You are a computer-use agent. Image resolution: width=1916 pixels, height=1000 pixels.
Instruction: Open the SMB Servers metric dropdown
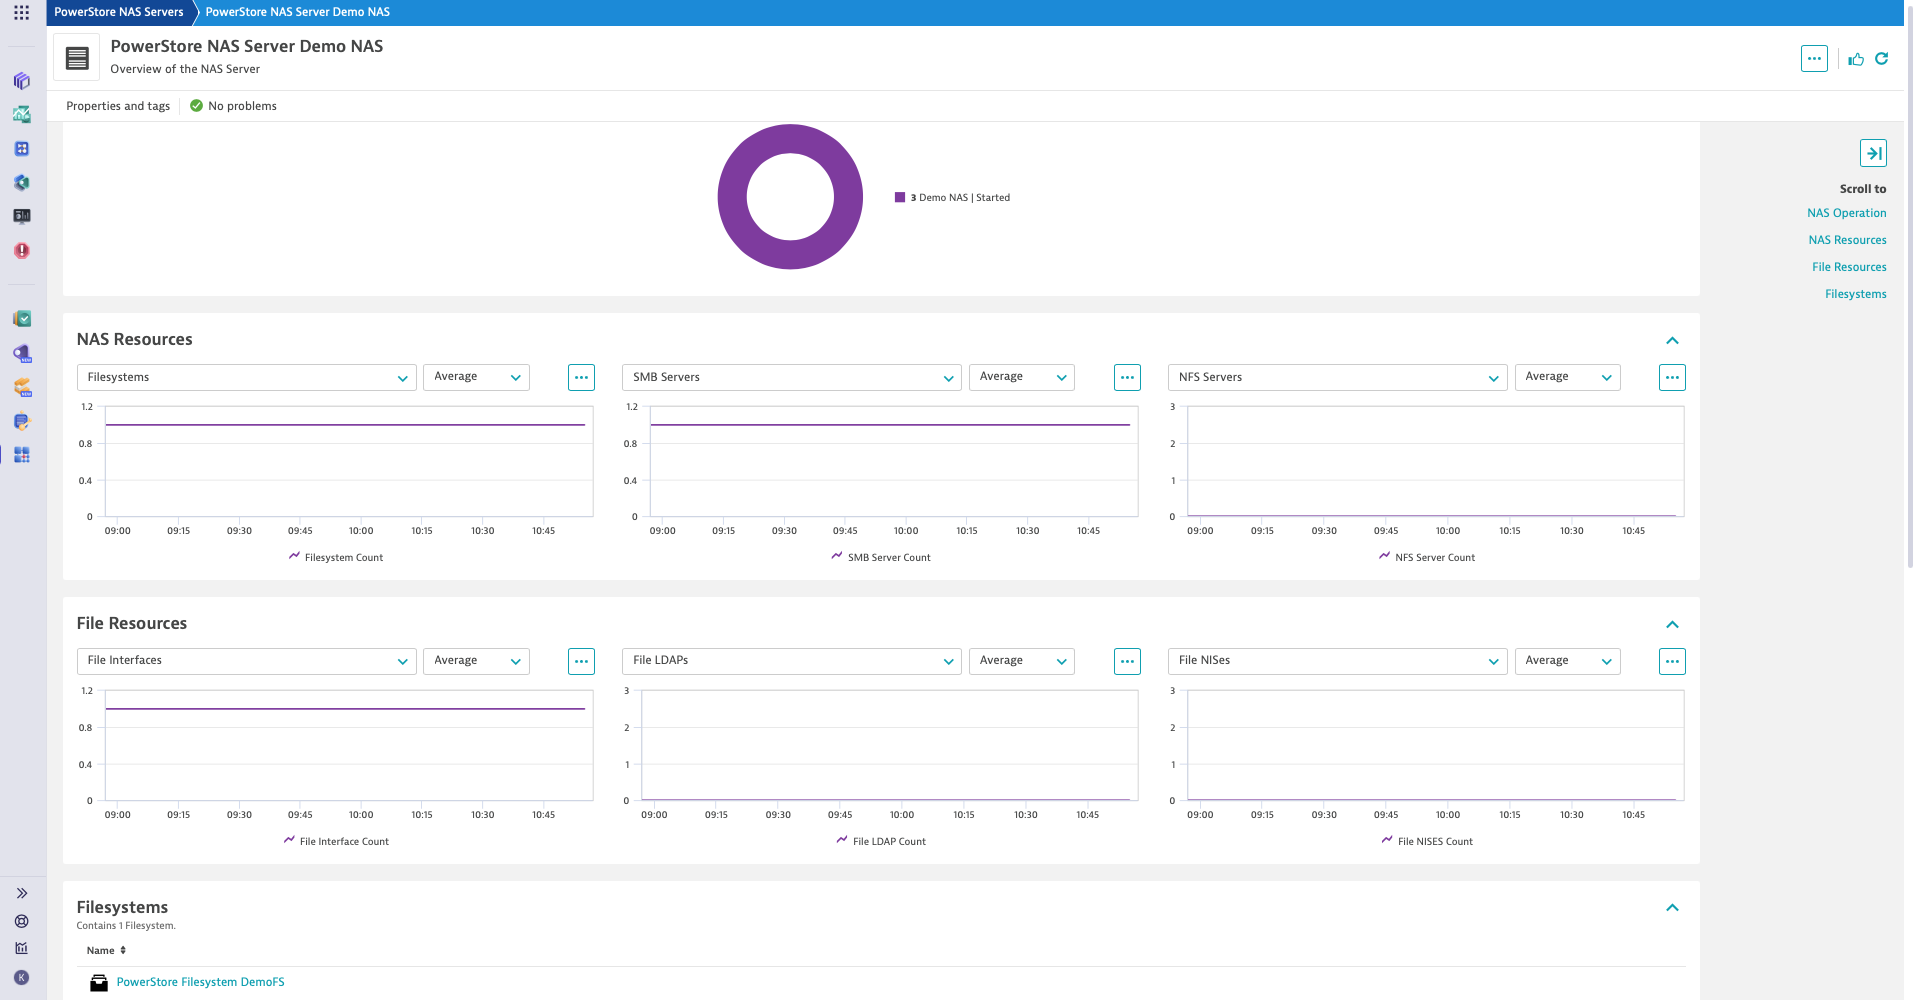pos(791,378)
